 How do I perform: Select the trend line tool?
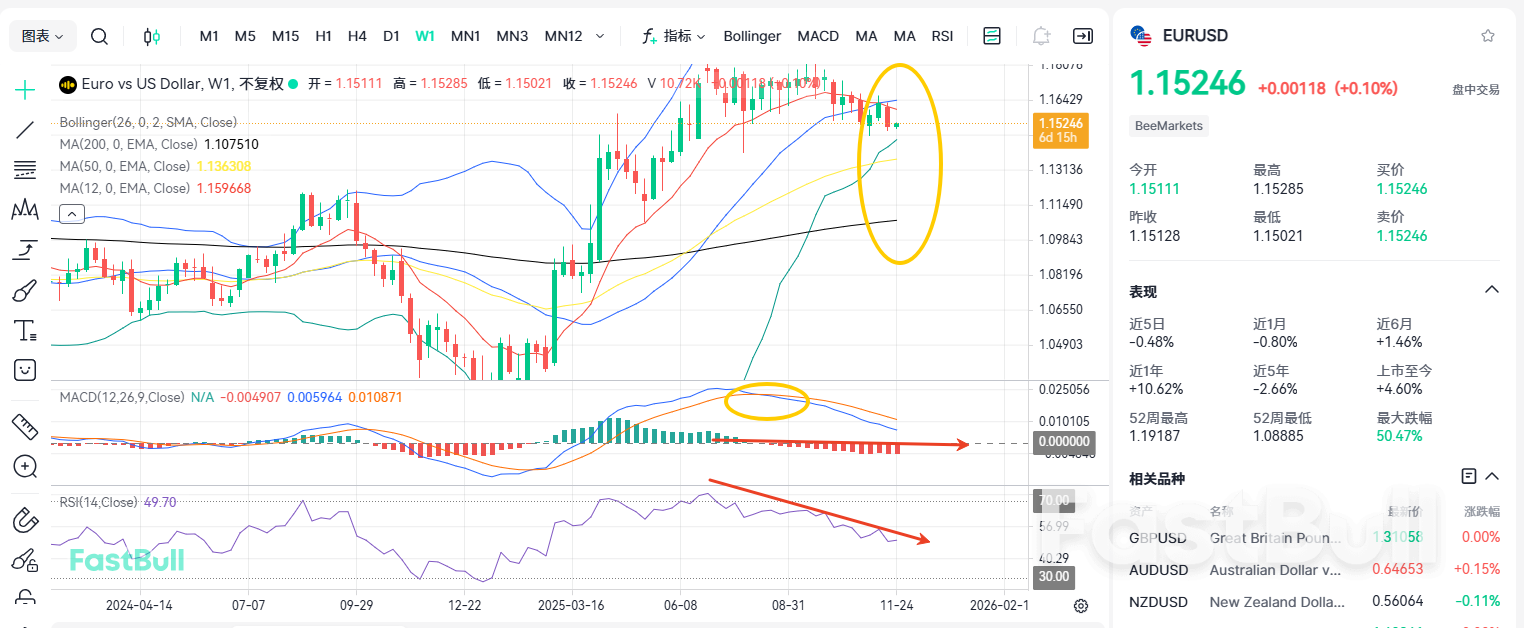coord(24,129)
